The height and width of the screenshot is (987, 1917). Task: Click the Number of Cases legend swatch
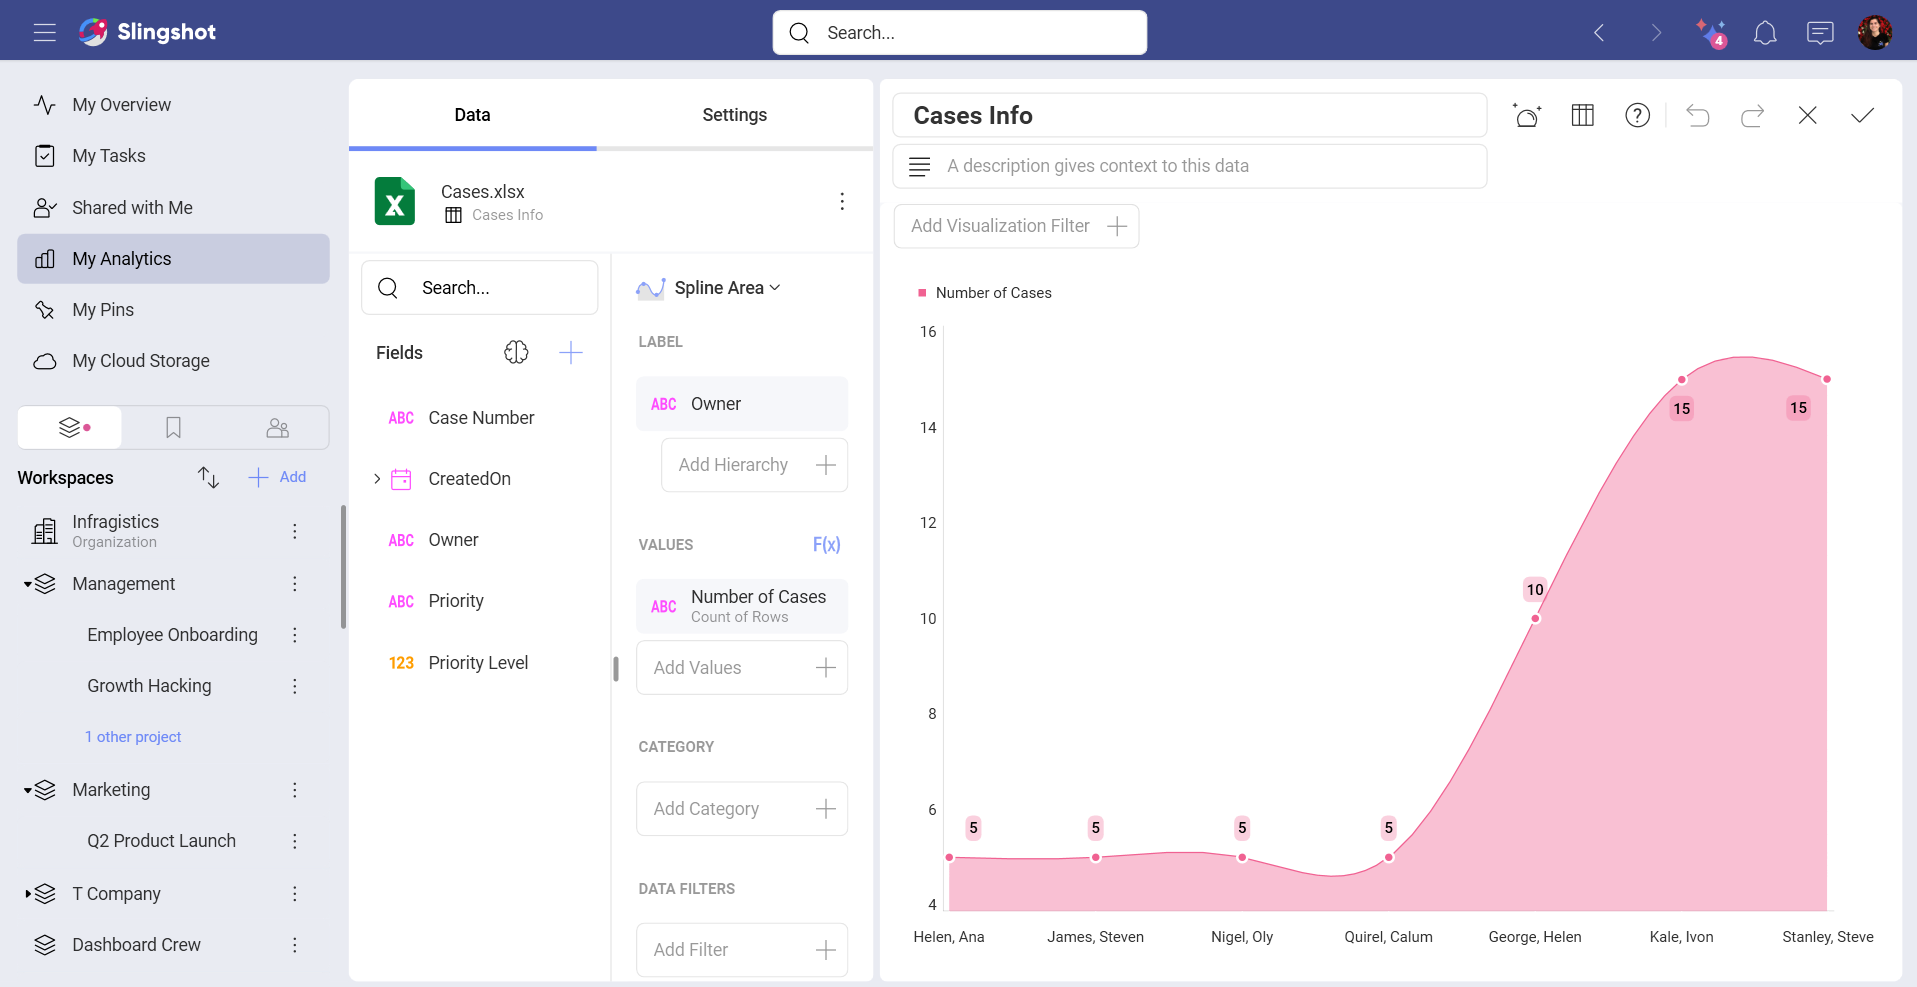922,293
